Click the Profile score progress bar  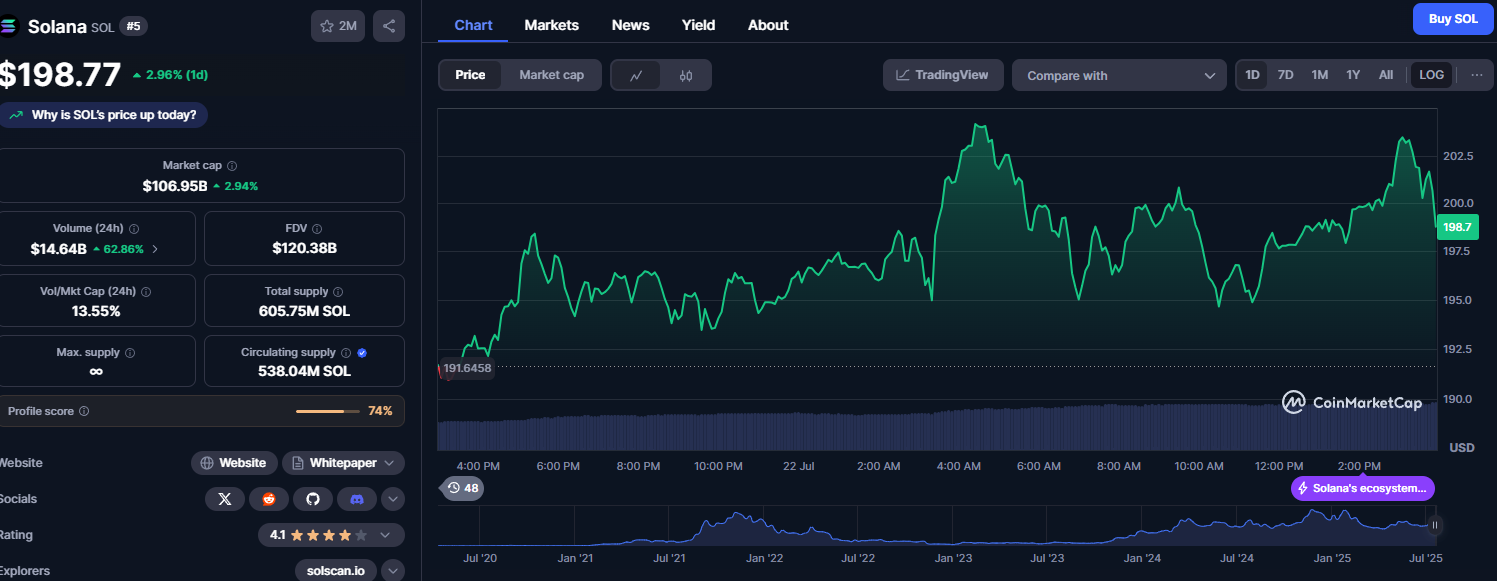pos(328,411)
